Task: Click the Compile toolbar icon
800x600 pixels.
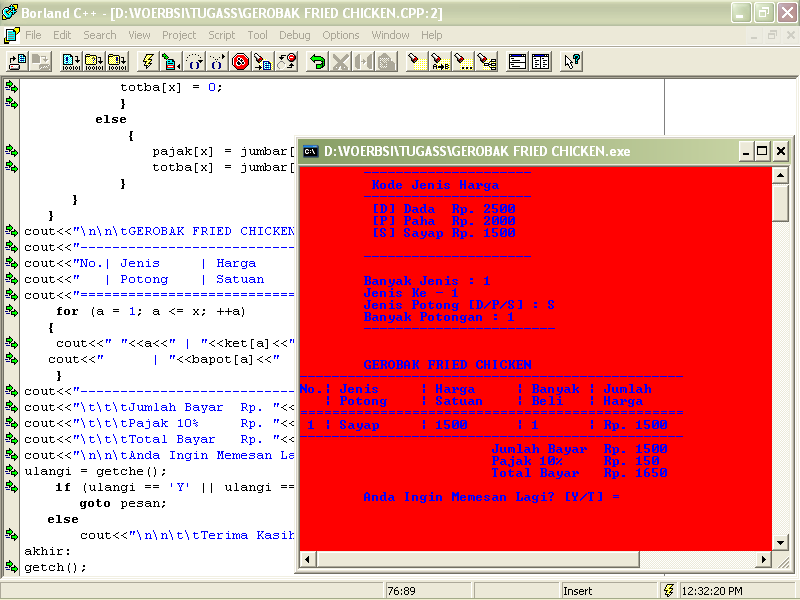Action: coord(70,62)
